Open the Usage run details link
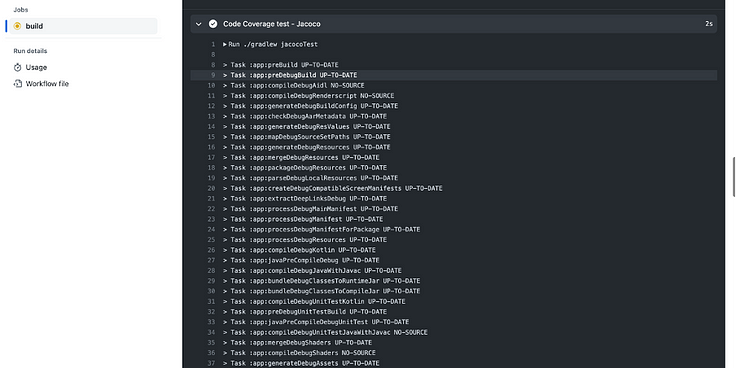The image size is (736, 368). tap(36, 68)
